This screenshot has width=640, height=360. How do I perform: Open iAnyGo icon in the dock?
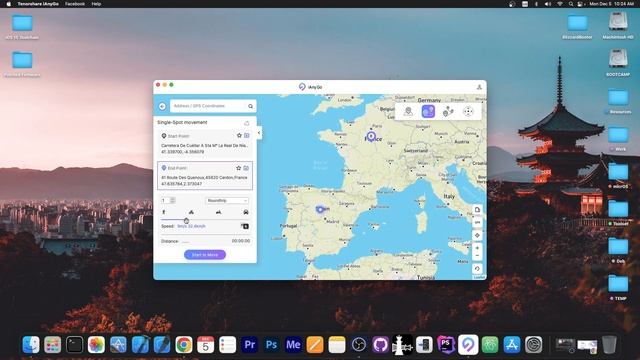tap(468, 345)
